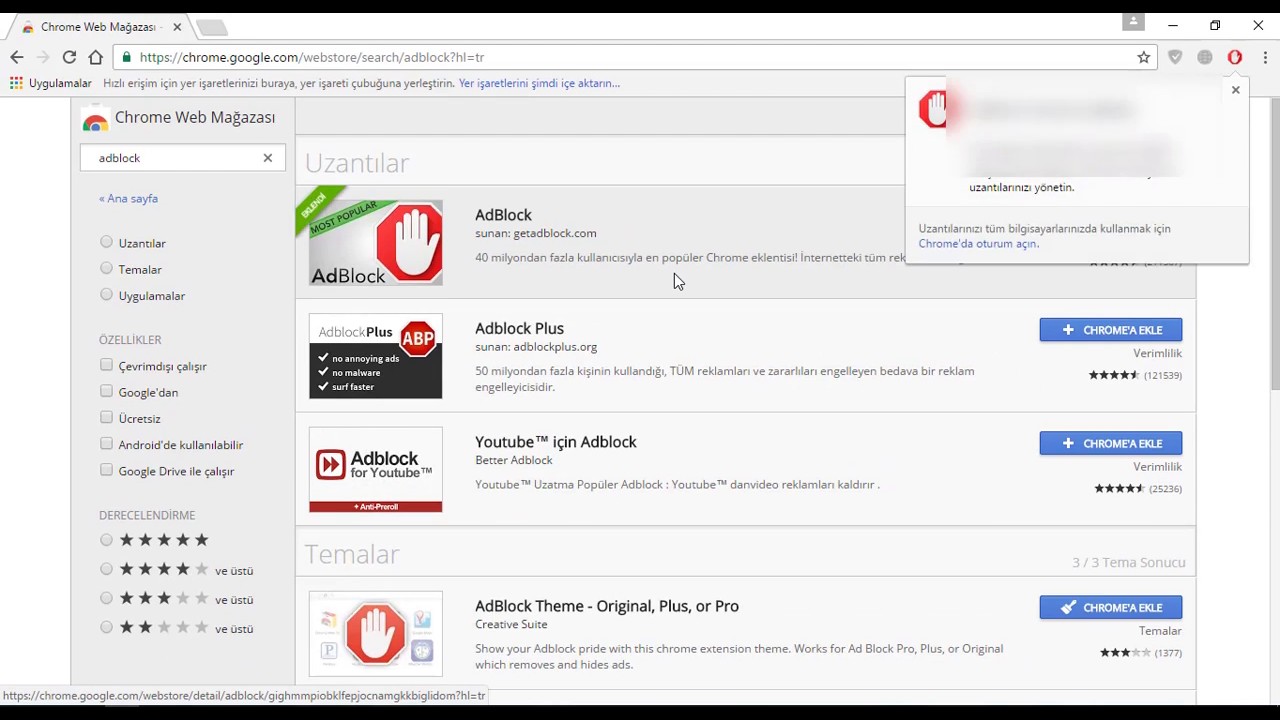The image size is (1280, 720).
Task: Open the Chrome user profile button
Action: (x=1133, y=21)
